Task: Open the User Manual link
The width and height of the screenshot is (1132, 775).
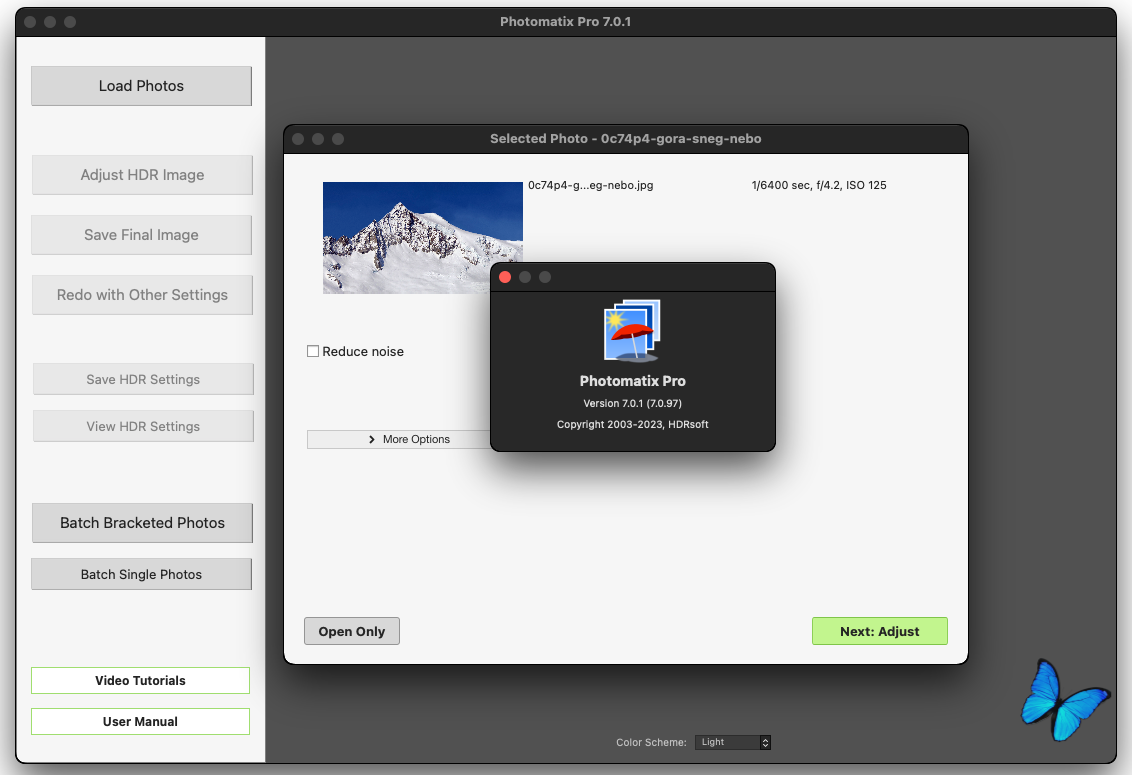Action: pos(140,722)
